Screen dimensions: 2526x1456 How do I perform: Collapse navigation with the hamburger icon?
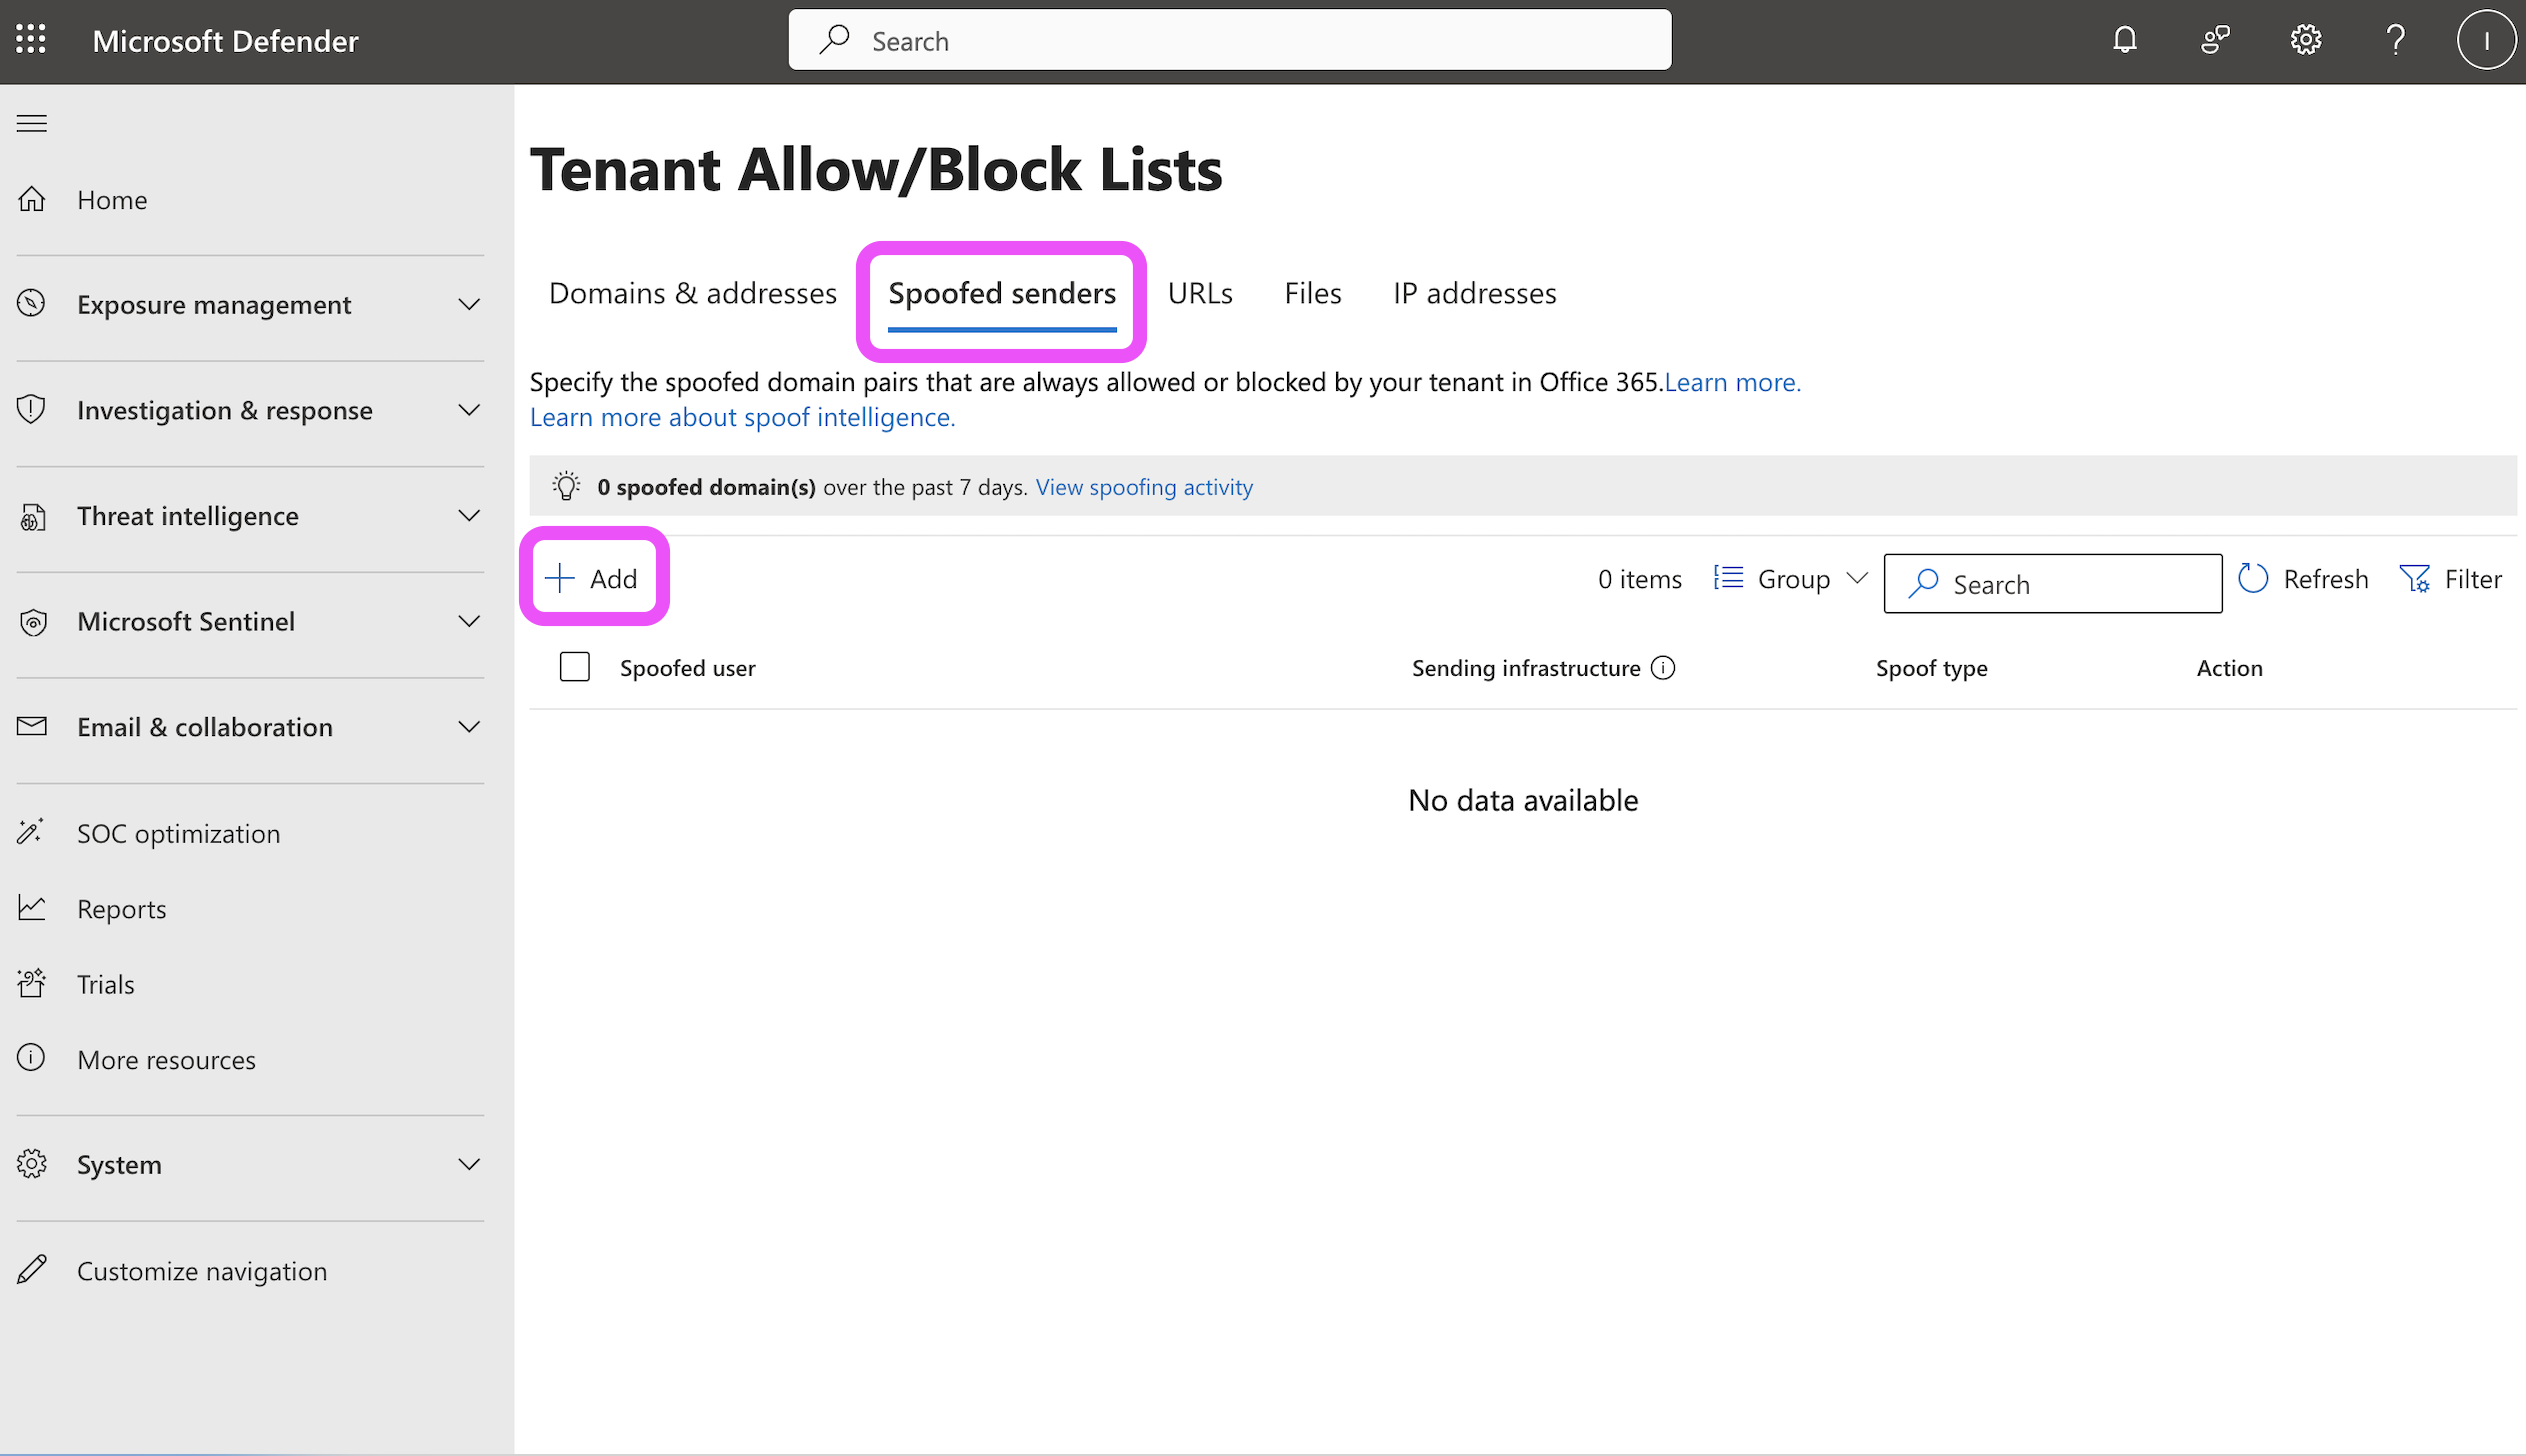[x=32, y=123]
